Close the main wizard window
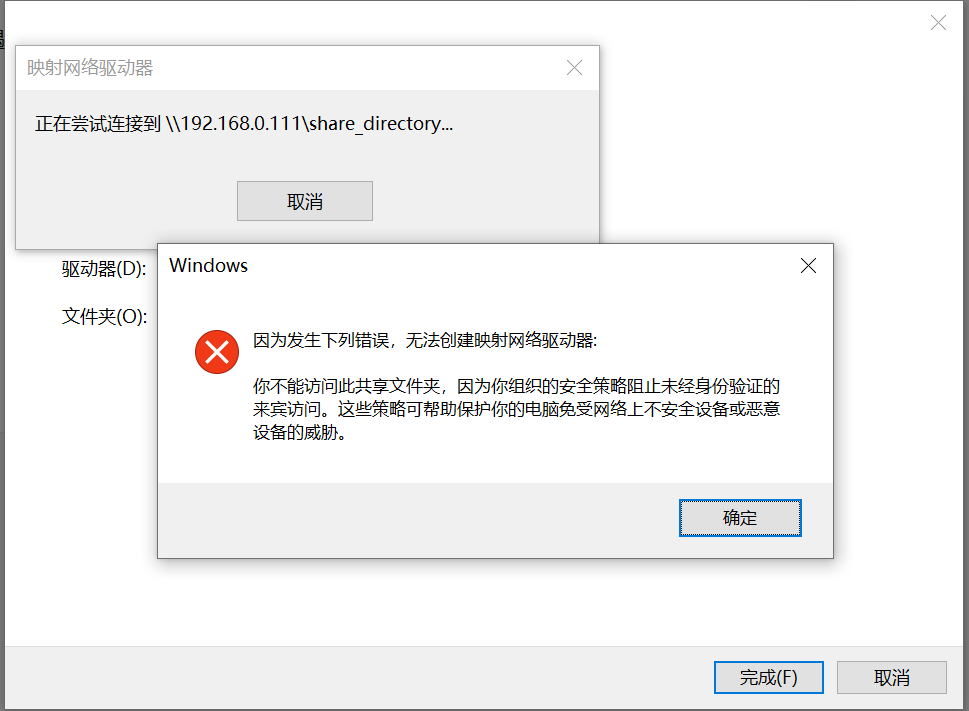Screen dimensions: 969x711 pyautogui.click(x=938, y=23)
